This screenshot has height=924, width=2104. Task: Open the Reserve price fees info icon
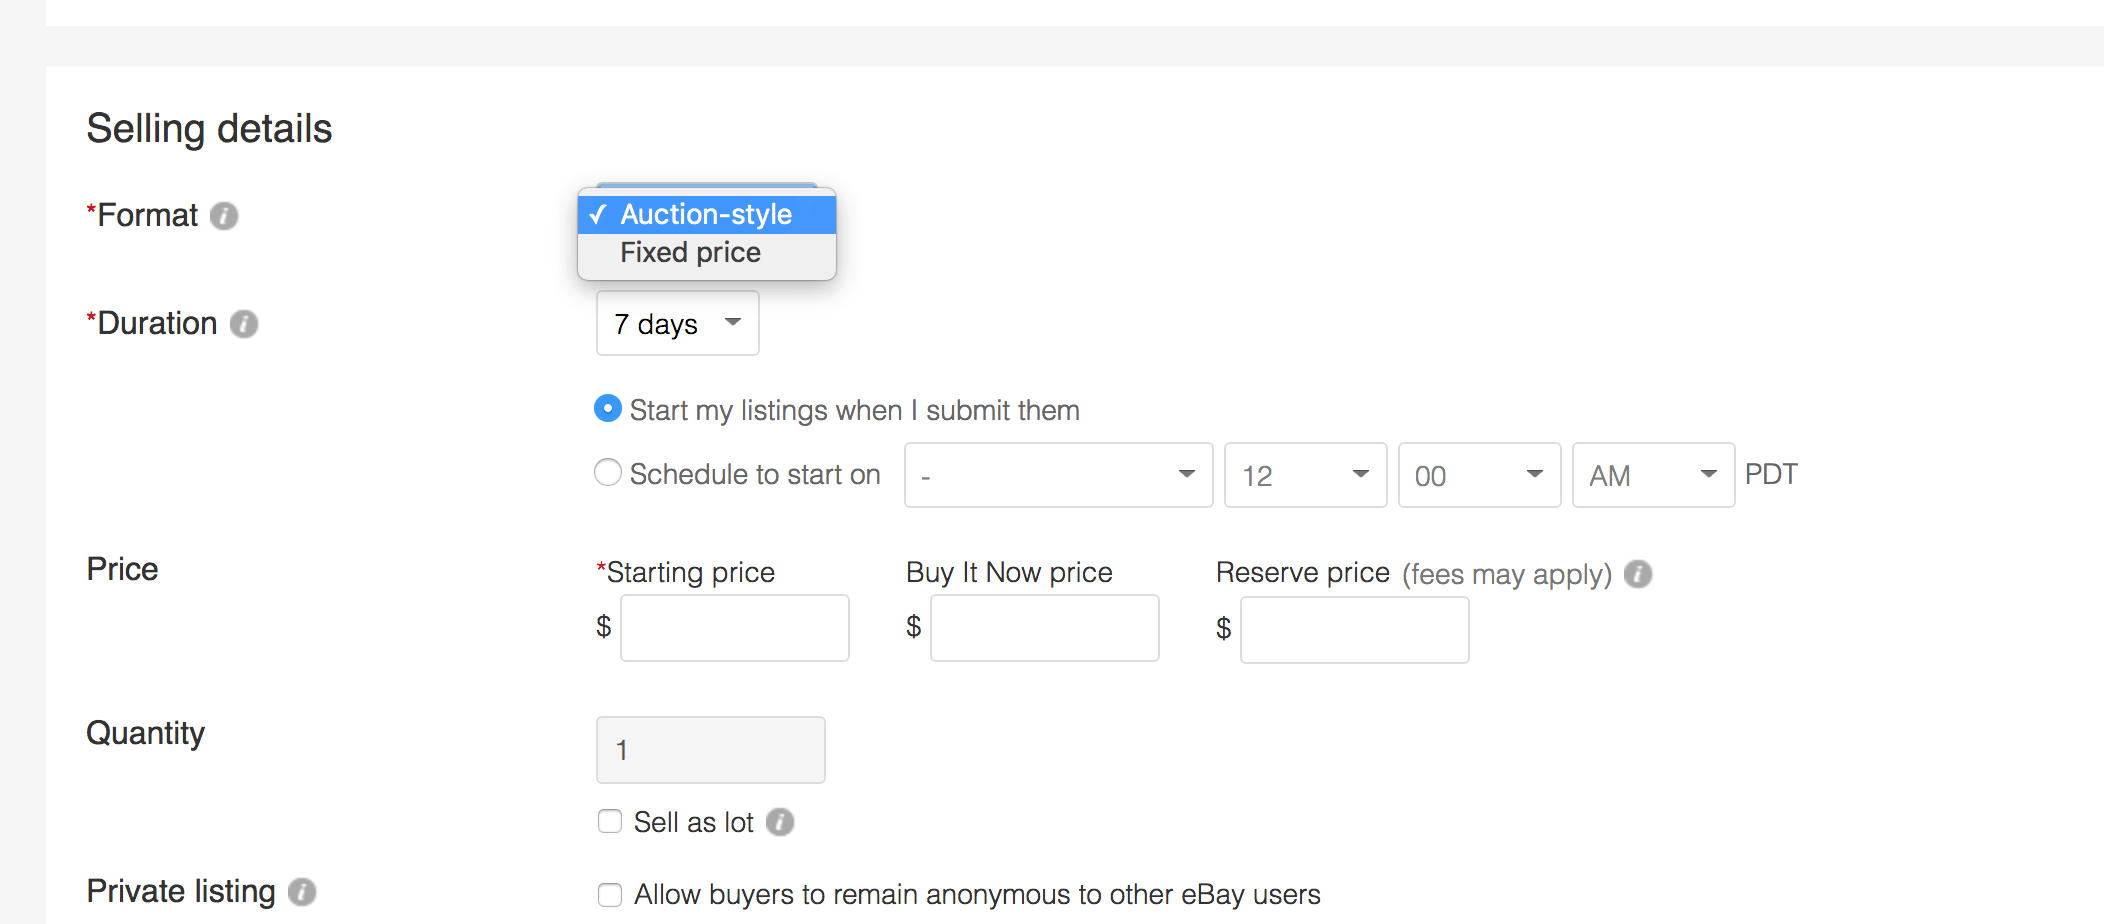click(1637, 574)
